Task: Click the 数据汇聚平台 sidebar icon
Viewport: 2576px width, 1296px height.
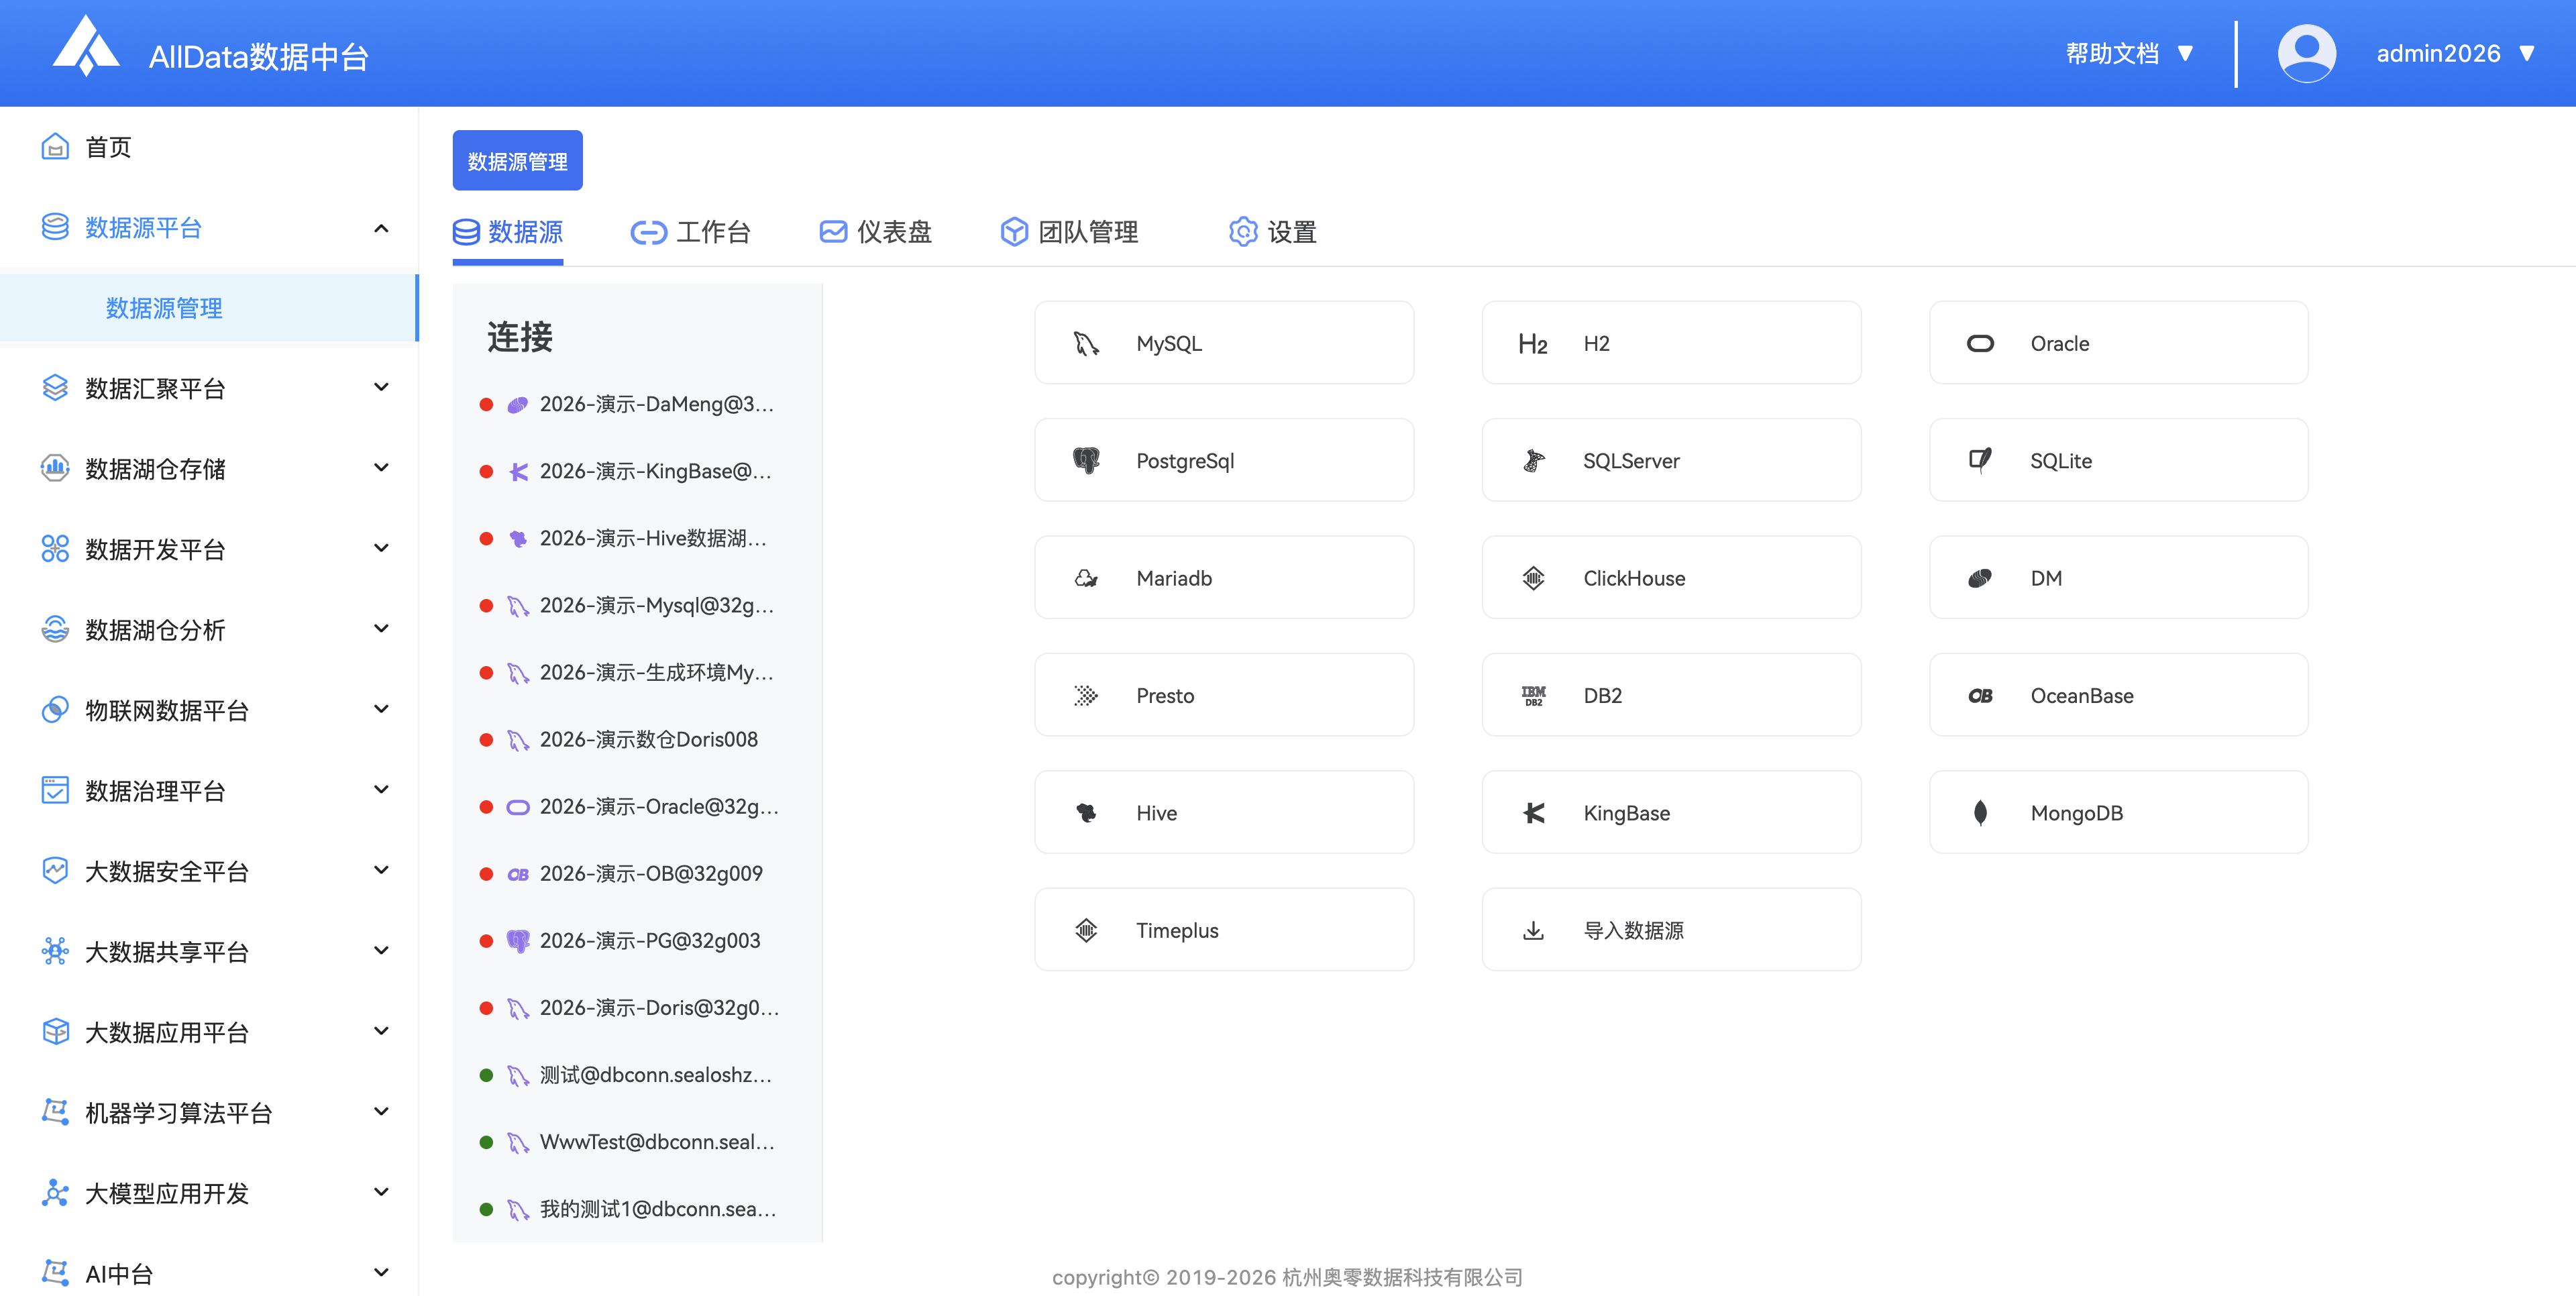Action: pos(55,388)
